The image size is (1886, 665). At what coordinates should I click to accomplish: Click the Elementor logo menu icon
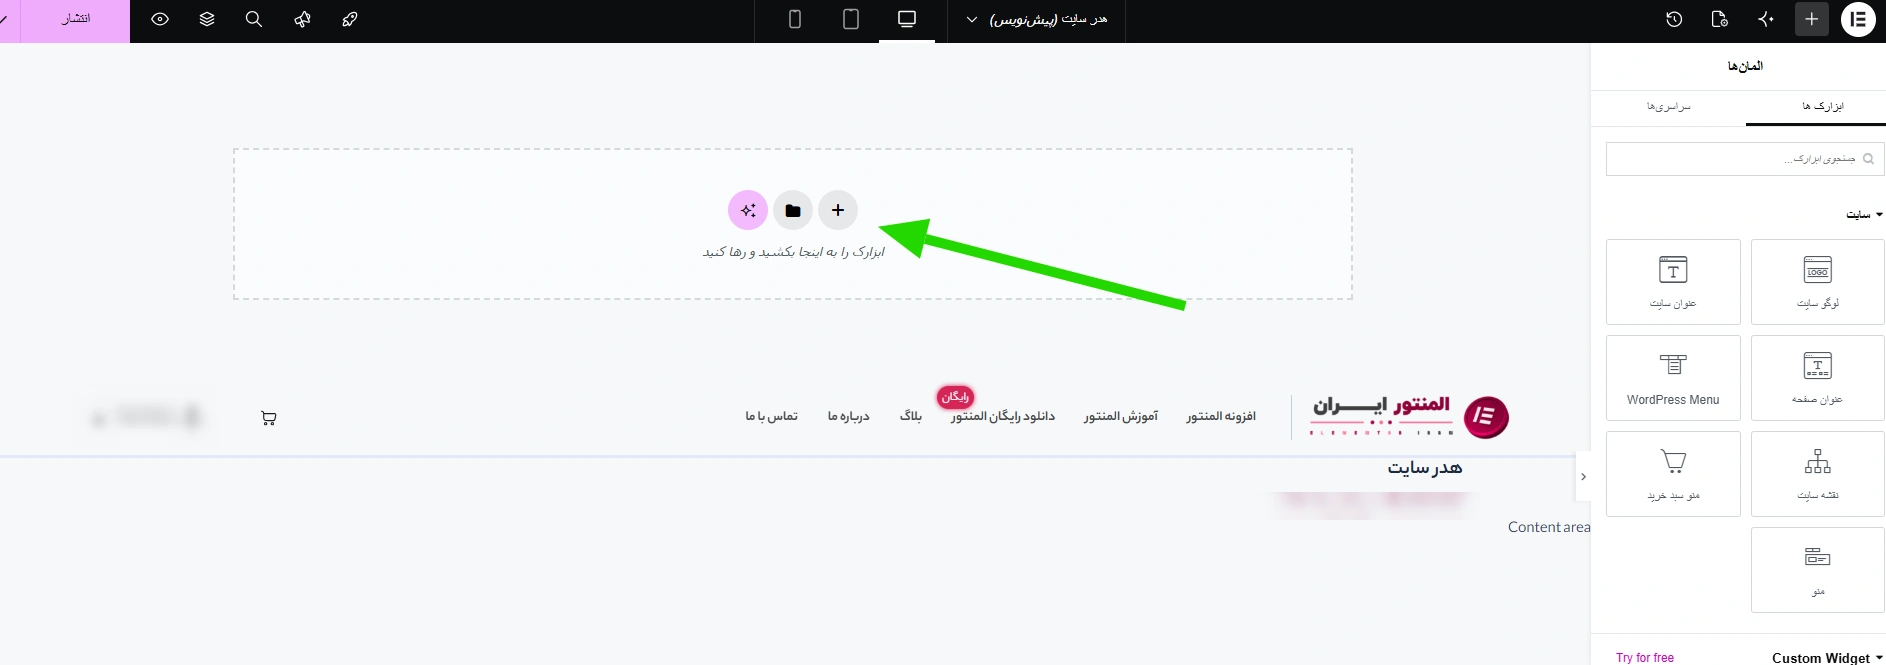pyautogui.click(x=1858, y=19)
